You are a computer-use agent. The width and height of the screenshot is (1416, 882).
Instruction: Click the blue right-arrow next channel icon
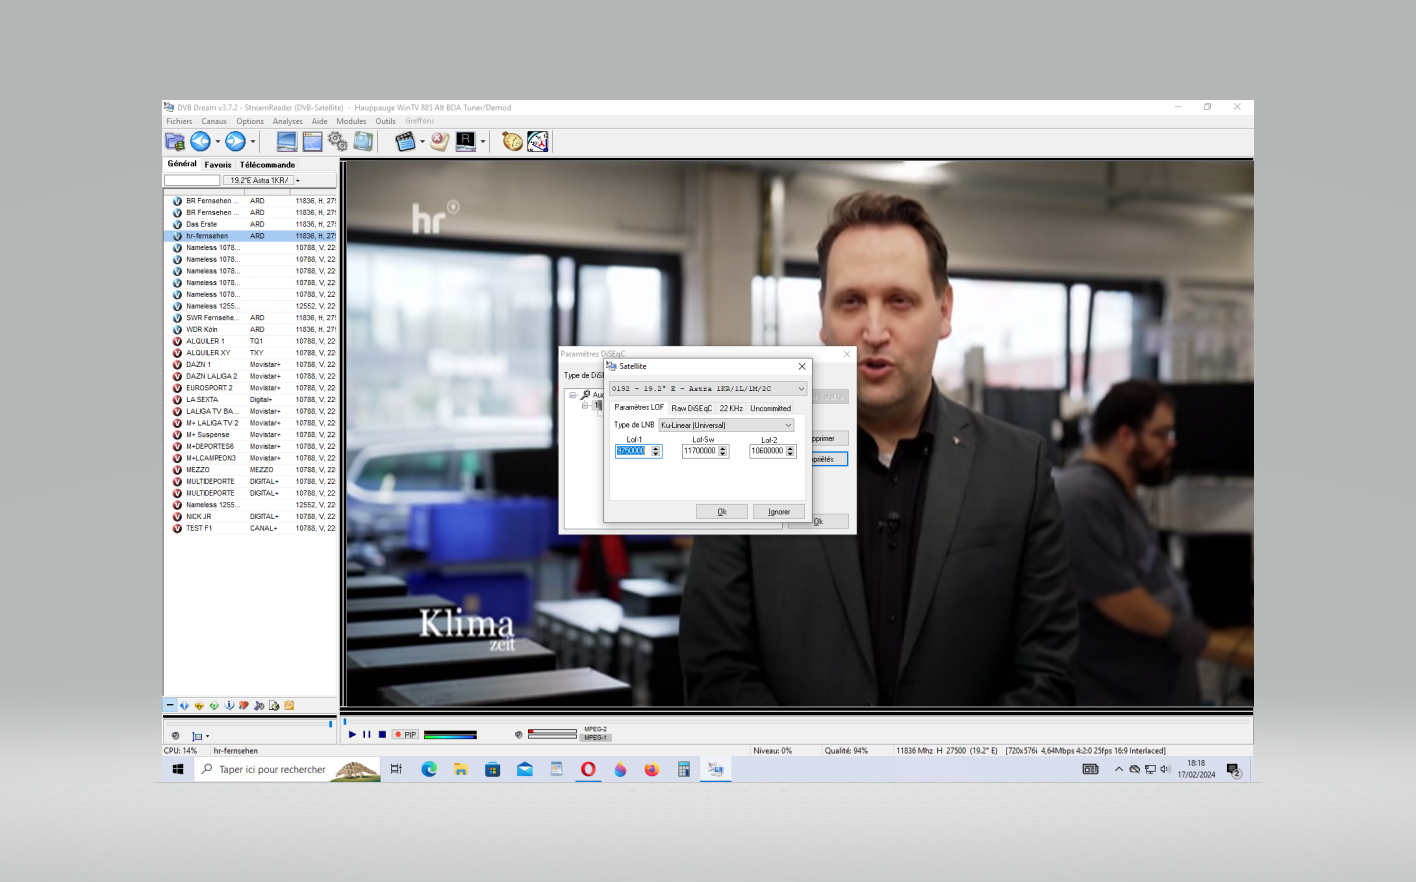coord(235,142)
